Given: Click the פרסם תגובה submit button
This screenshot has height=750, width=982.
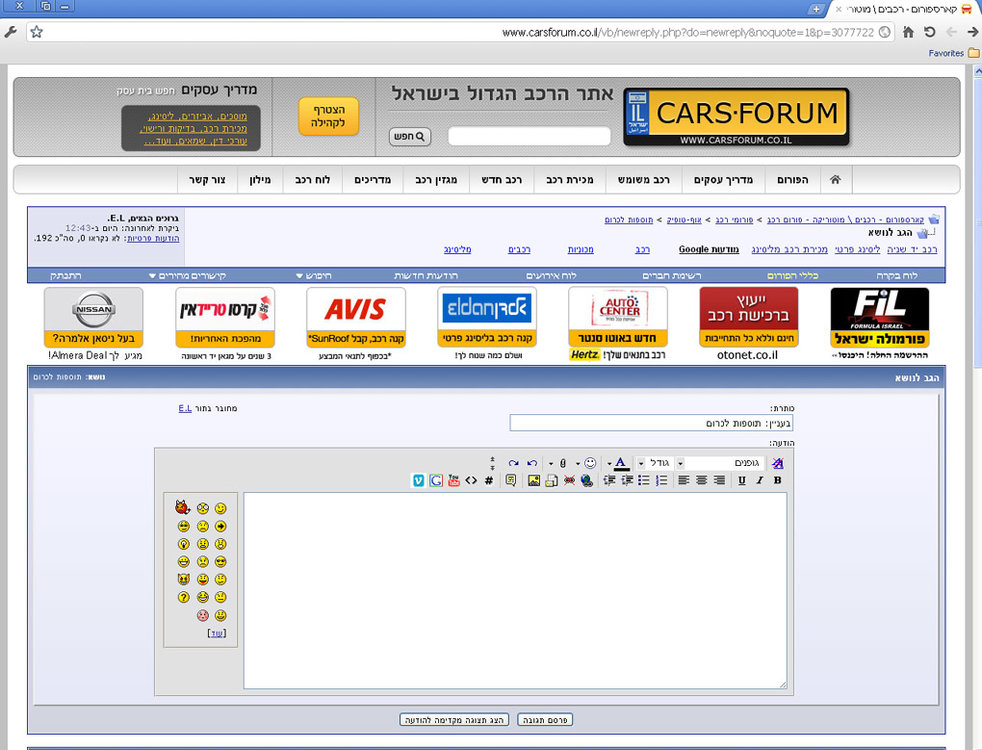Looking at the screenshot, I should [545, 720].
